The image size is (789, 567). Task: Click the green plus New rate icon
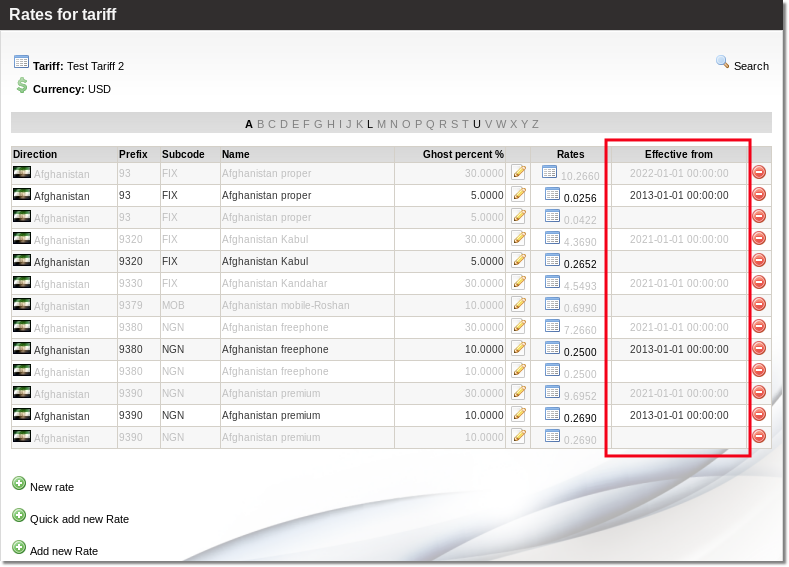19,484
